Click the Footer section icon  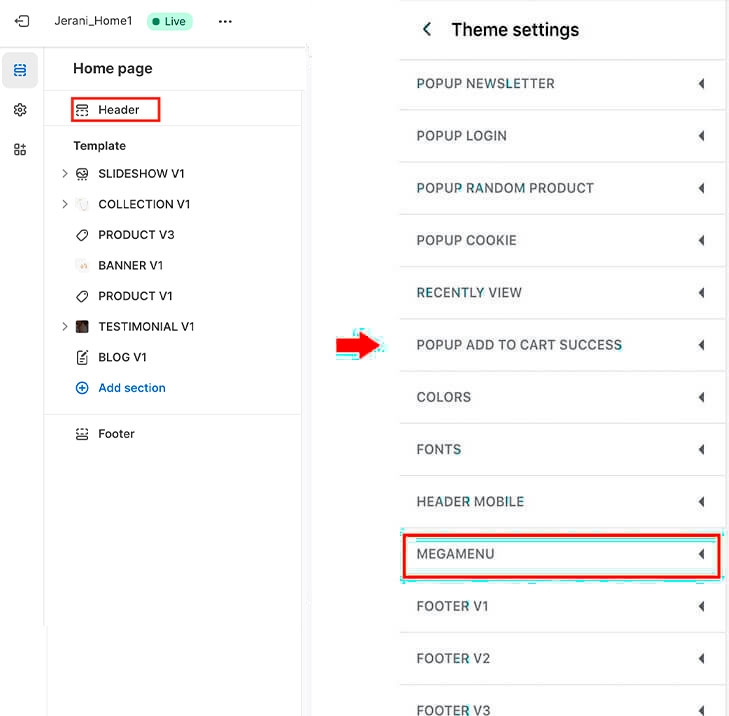coord(82,434)
